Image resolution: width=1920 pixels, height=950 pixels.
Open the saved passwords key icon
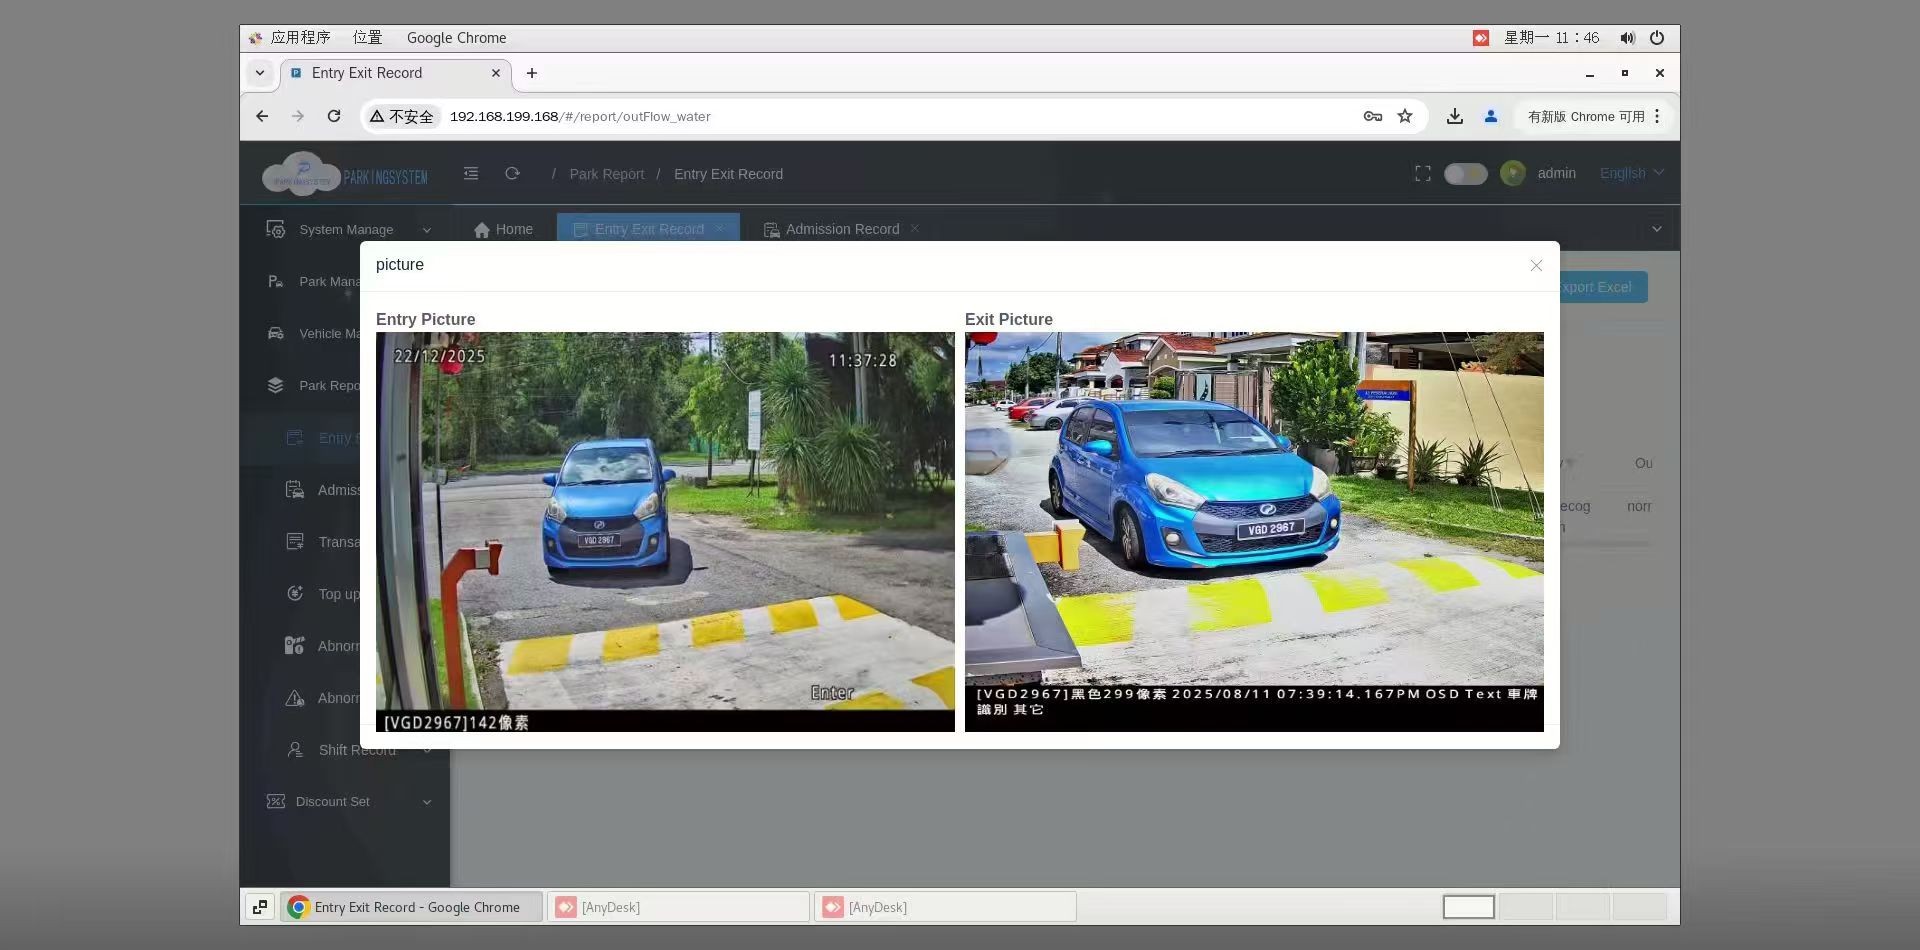(x=1373, y=116)
